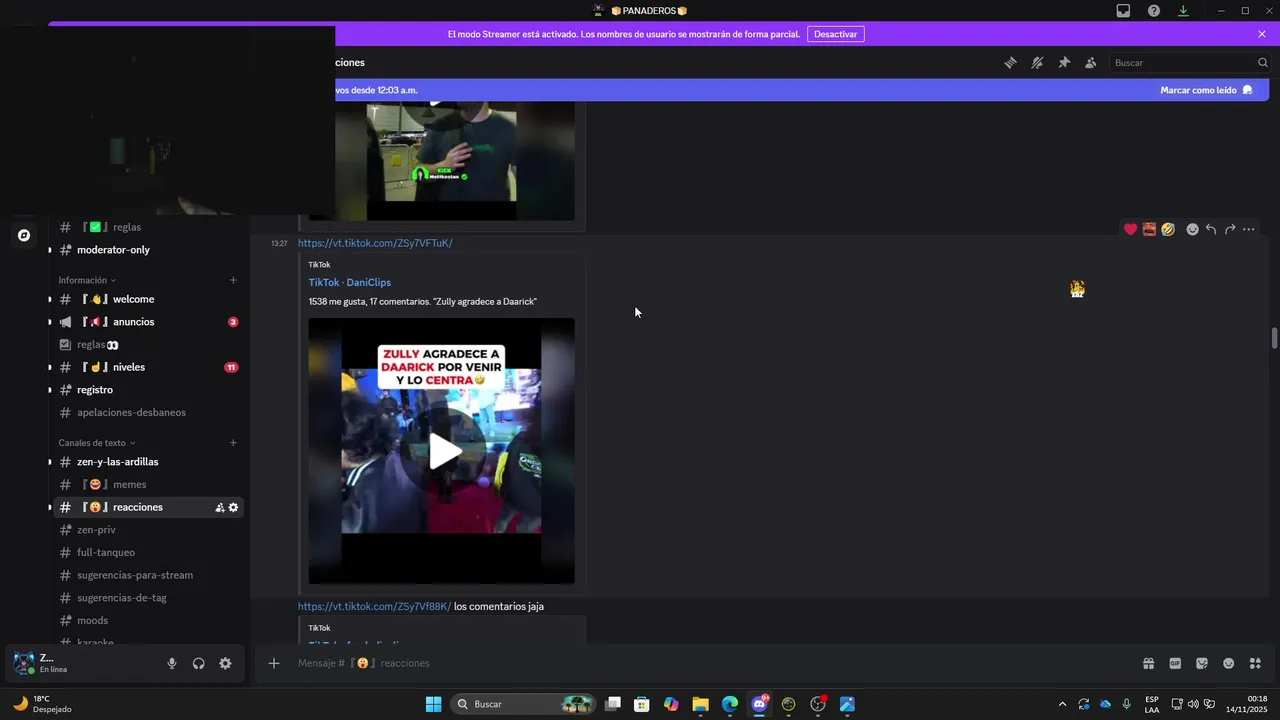The image size is (1280, 720).
Task: Open the apps icon in message bar
Action: [1255, 663]
